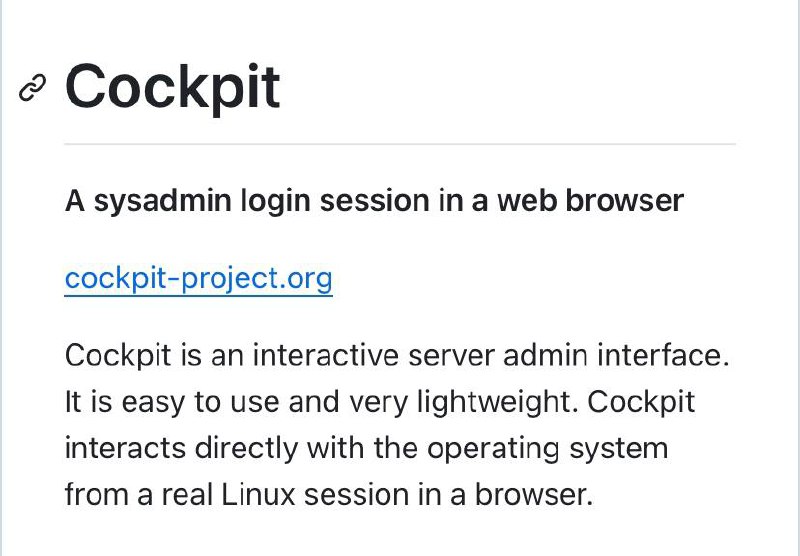Click the second 'Cockpit' after 'lightweight.'
Image resolution: width=800 pixels, height=556 pixels.
[x=641, y=403]
